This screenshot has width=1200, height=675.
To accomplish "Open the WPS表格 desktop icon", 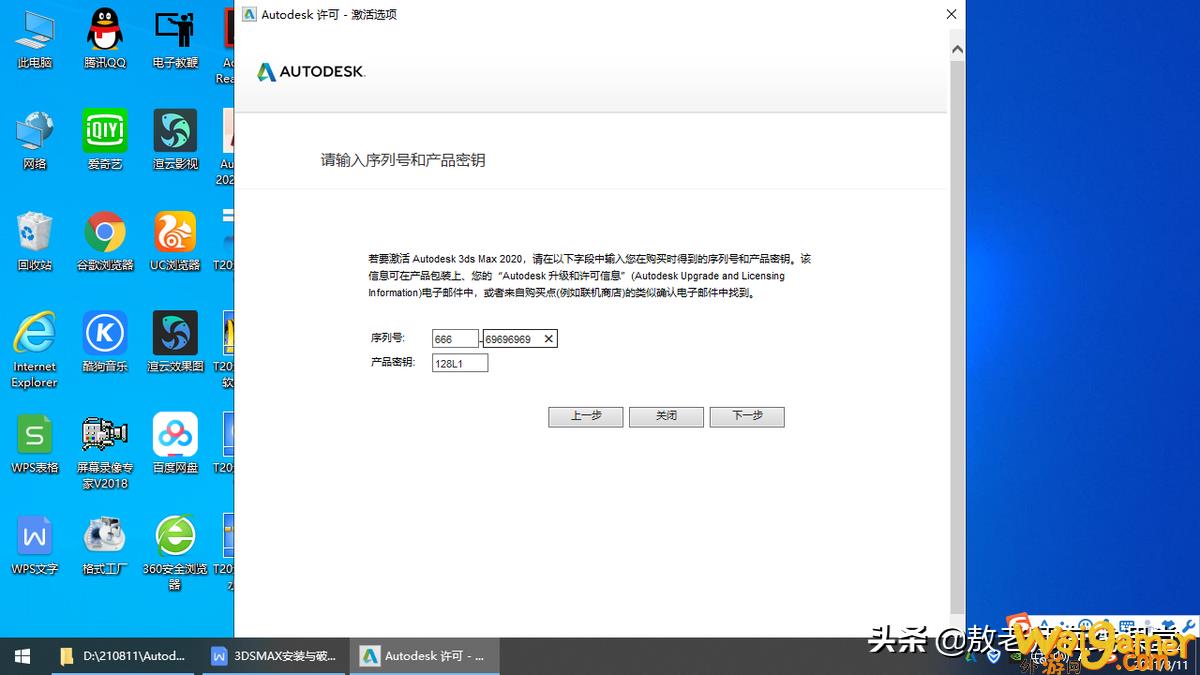I will 35,443.
